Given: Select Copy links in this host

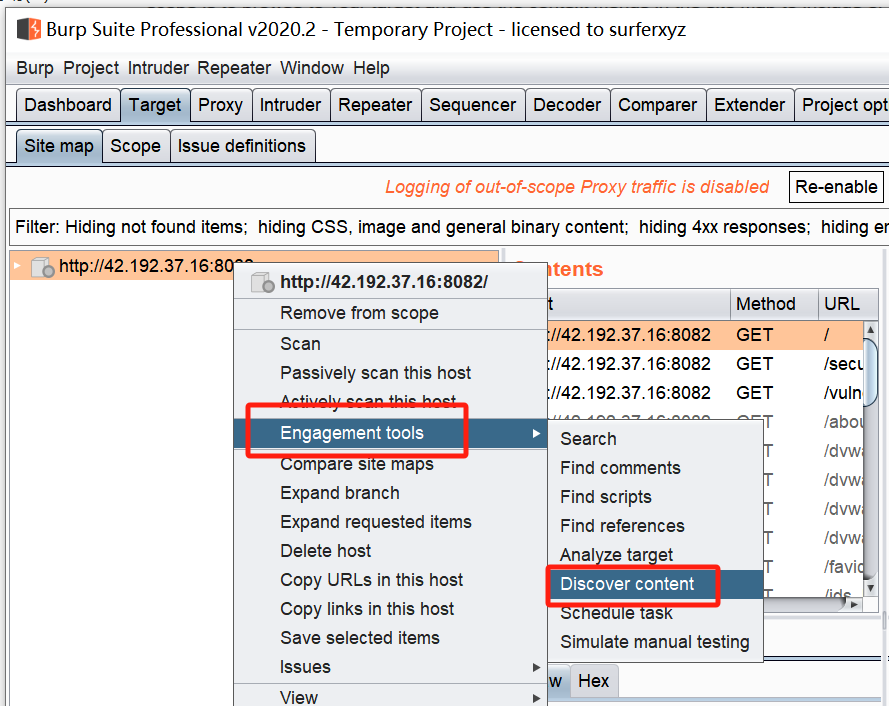Looking at the screenshot, I should pyautogui.click(x=390, y=608).
